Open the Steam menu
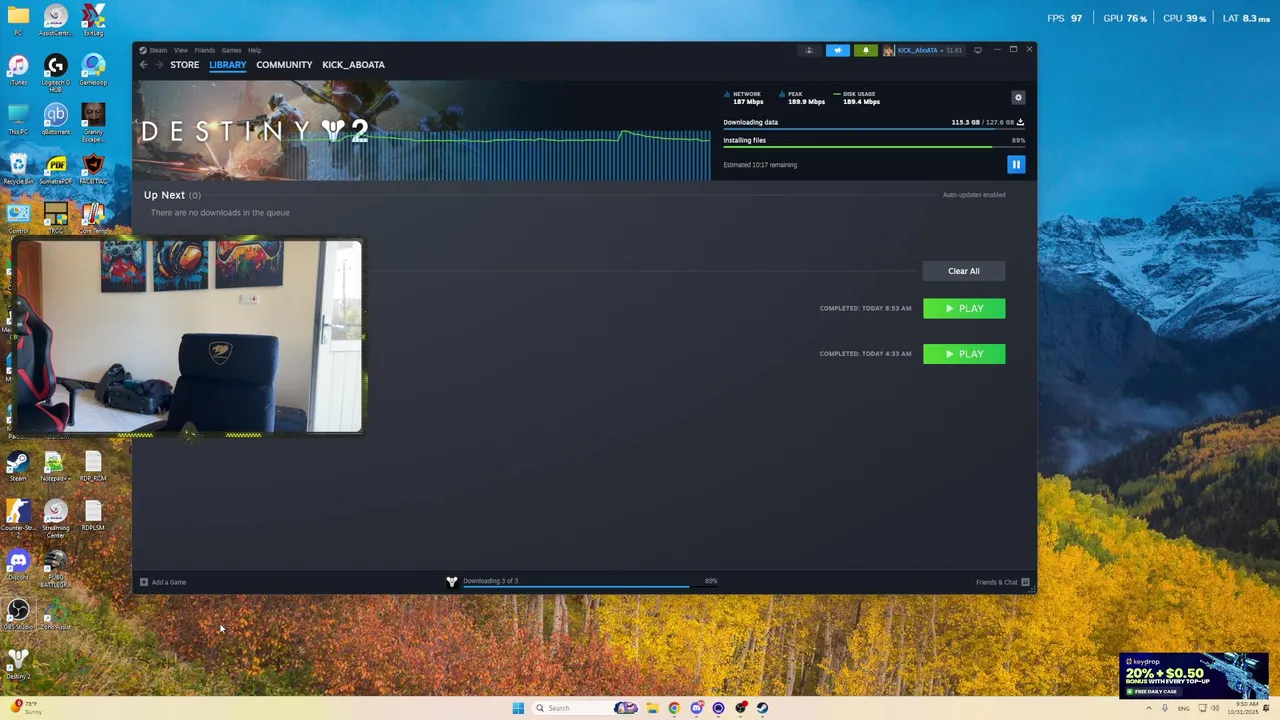The width and height of the screenshot is (1280, 720). [x=158, y=50]
